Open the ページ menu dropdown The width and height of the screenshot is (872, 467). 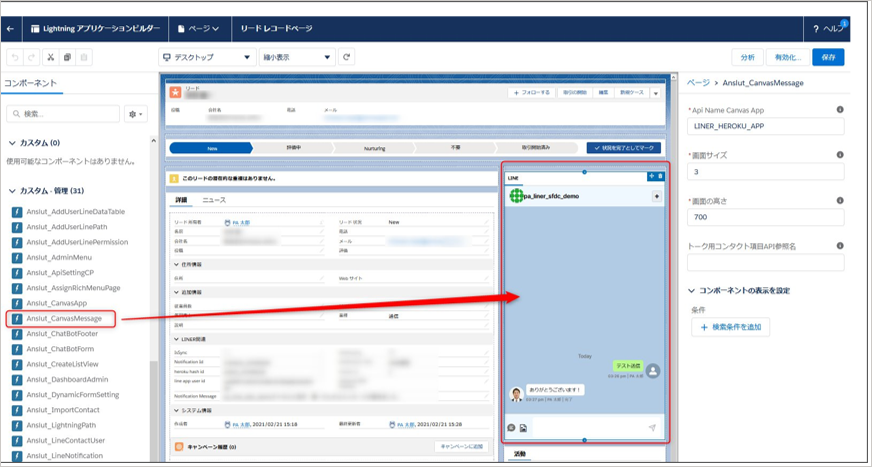click(199, 28)
